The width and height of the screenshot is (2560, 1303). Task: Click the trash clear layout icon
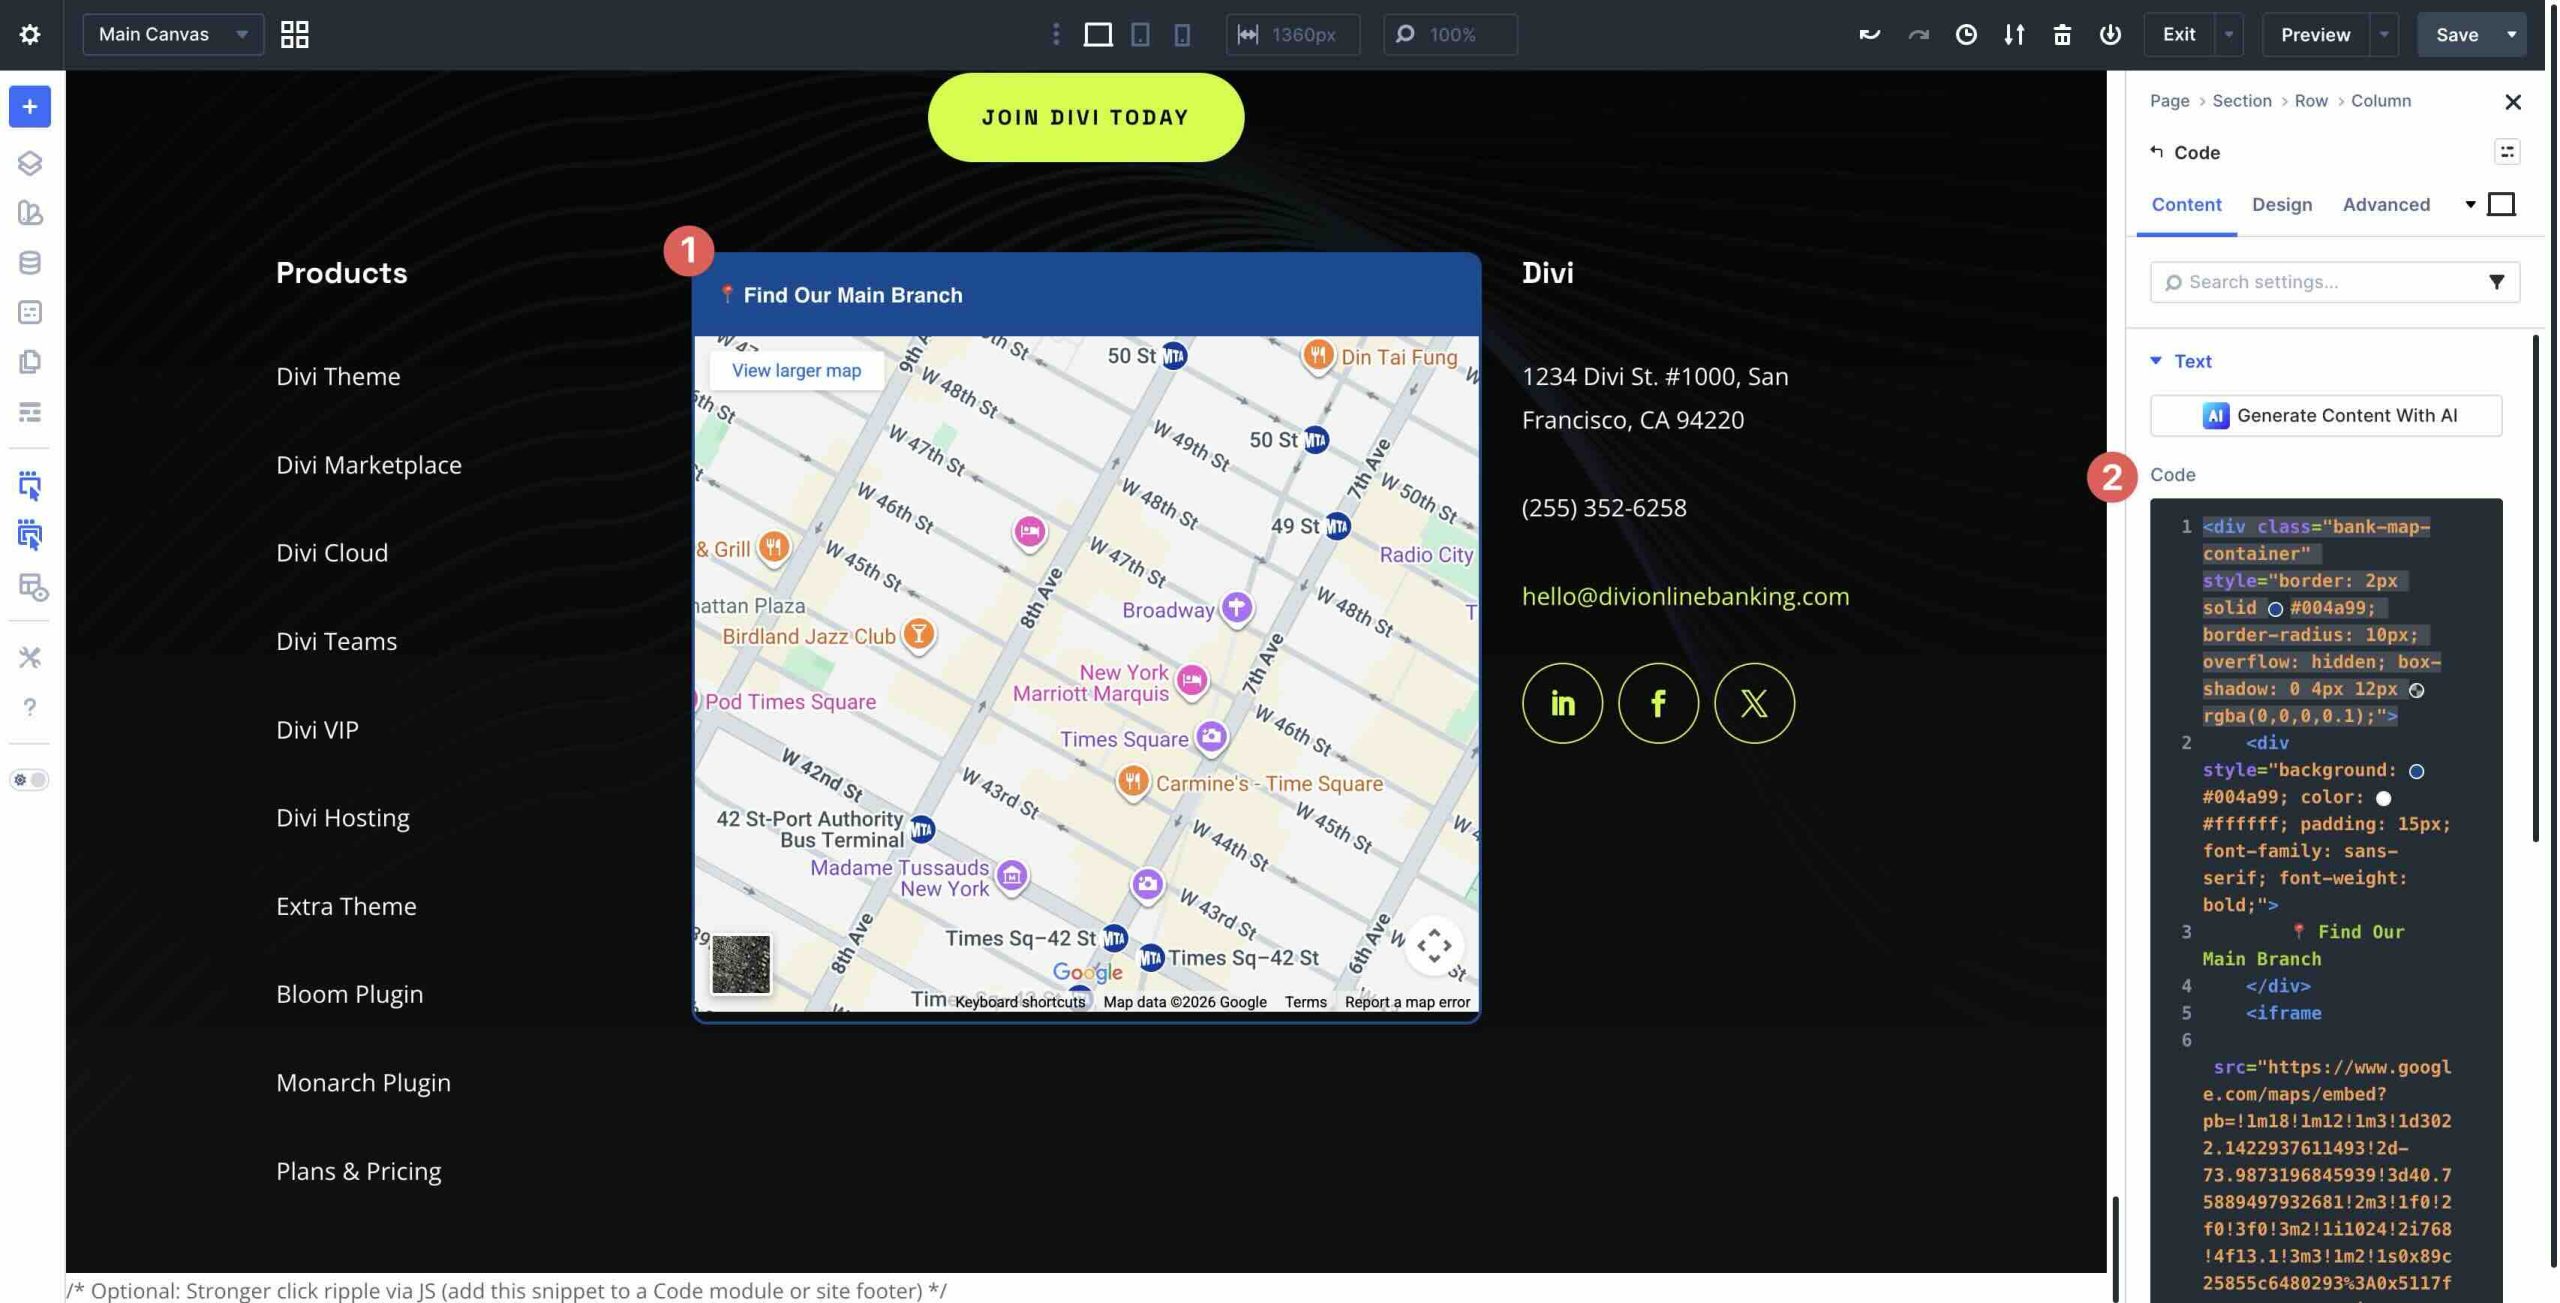click(2061, 34)
